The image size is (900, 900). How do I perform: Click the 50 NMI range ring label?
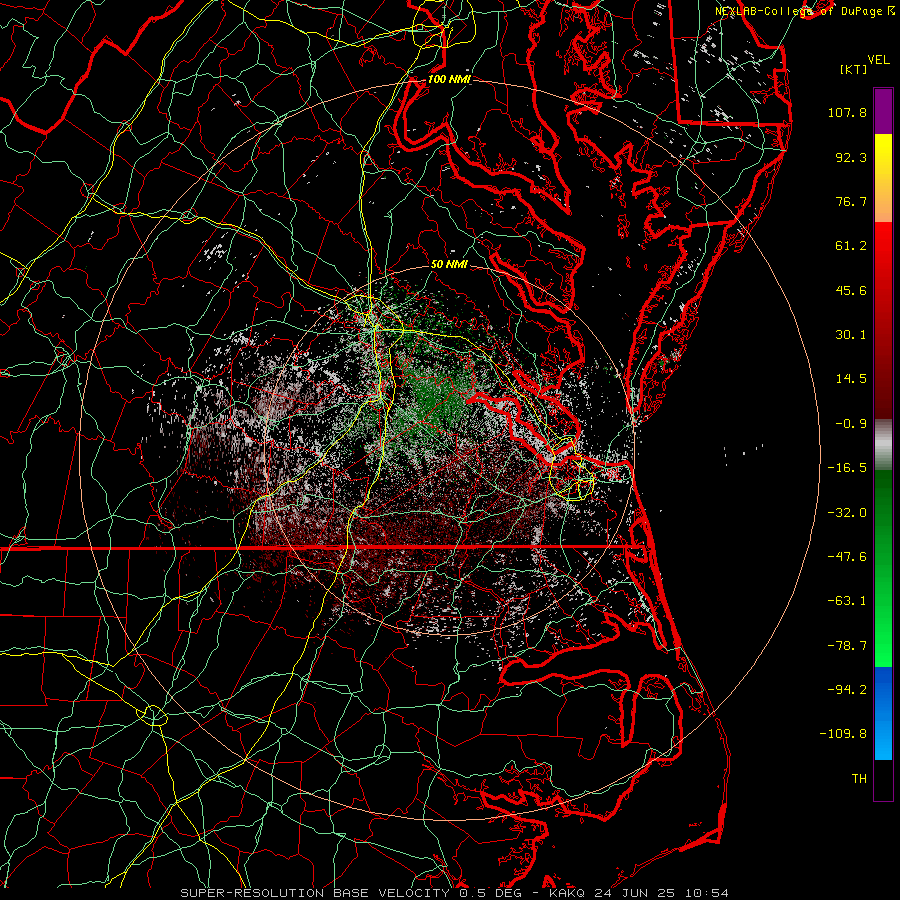pos(449,265)
